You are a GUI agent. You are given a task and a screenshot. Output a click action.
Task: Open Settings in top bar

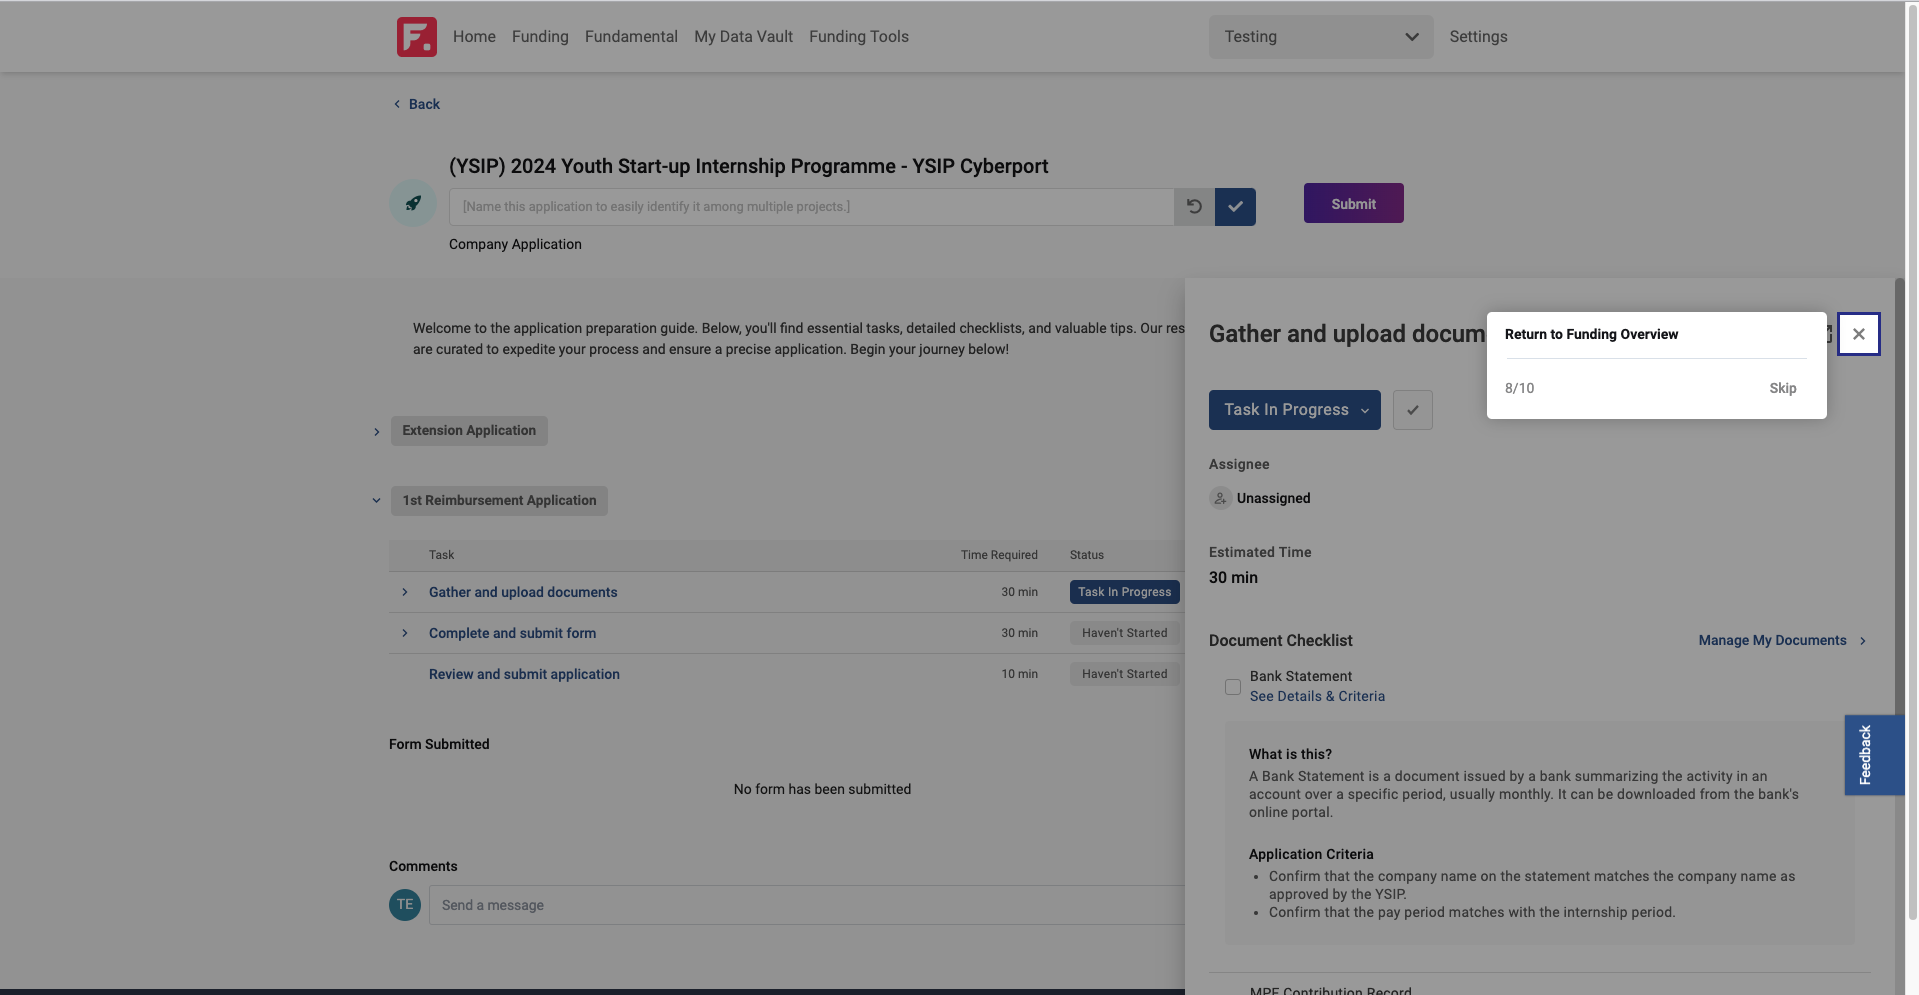pos(1478,37)
